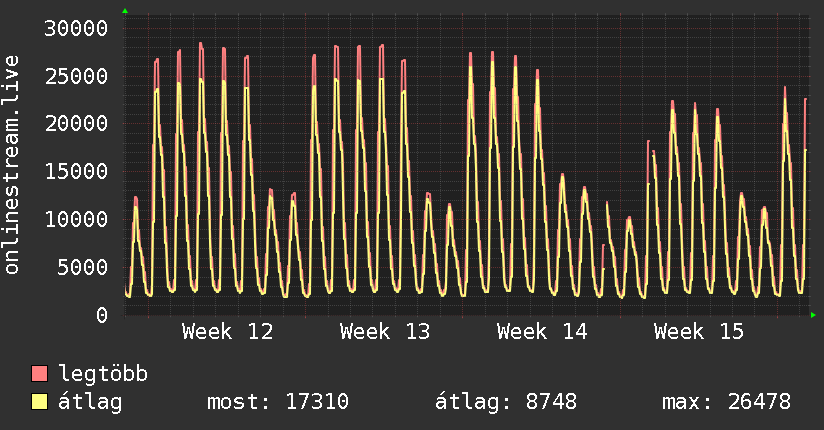Viewport: 824px width, 430px height.
Task: Click the most: 17310 statistic
Action: (278, 402)
